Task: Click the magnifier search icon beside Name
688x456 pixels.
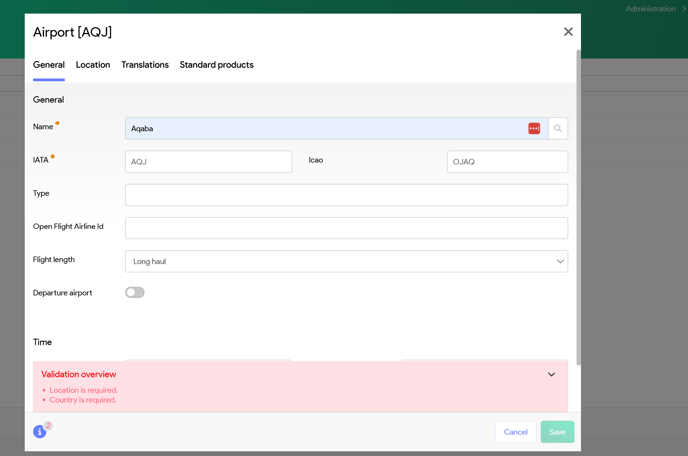Action: point(558,128)
